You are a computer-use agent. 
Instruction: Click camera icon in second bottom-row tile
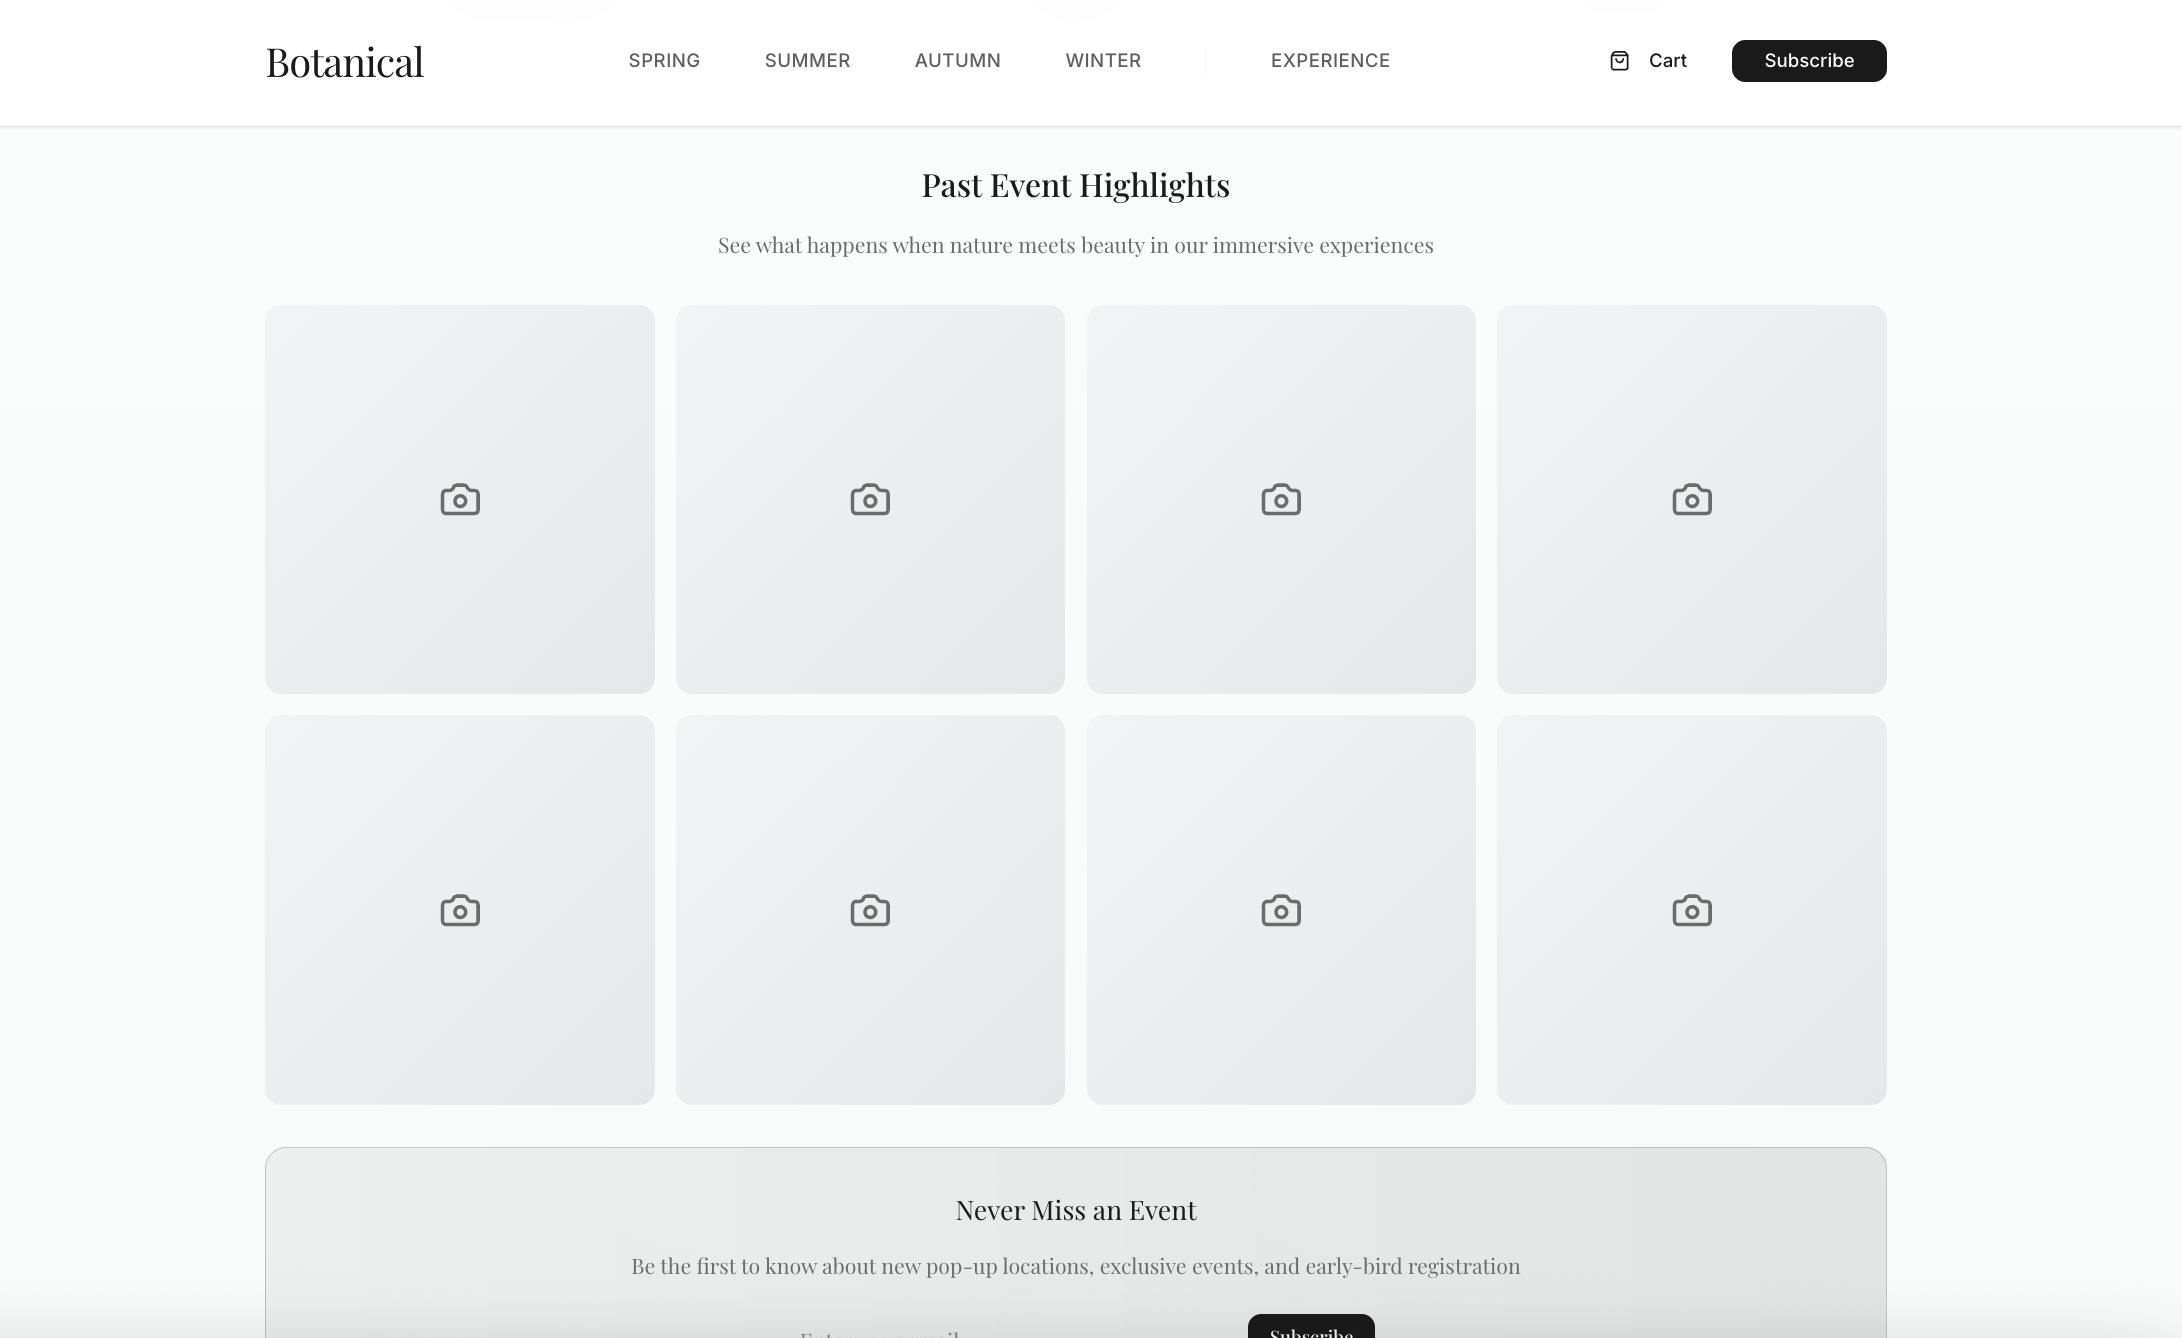pyautogui.click(x=870, y=910)
